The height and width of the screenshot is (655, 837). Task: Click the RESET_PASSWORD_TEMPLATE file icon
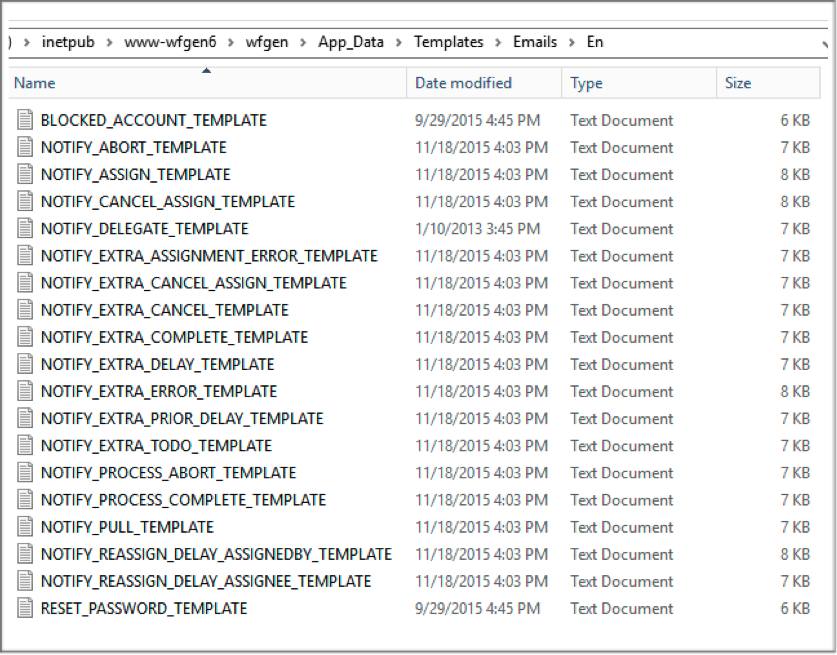(x=25, y=608)
